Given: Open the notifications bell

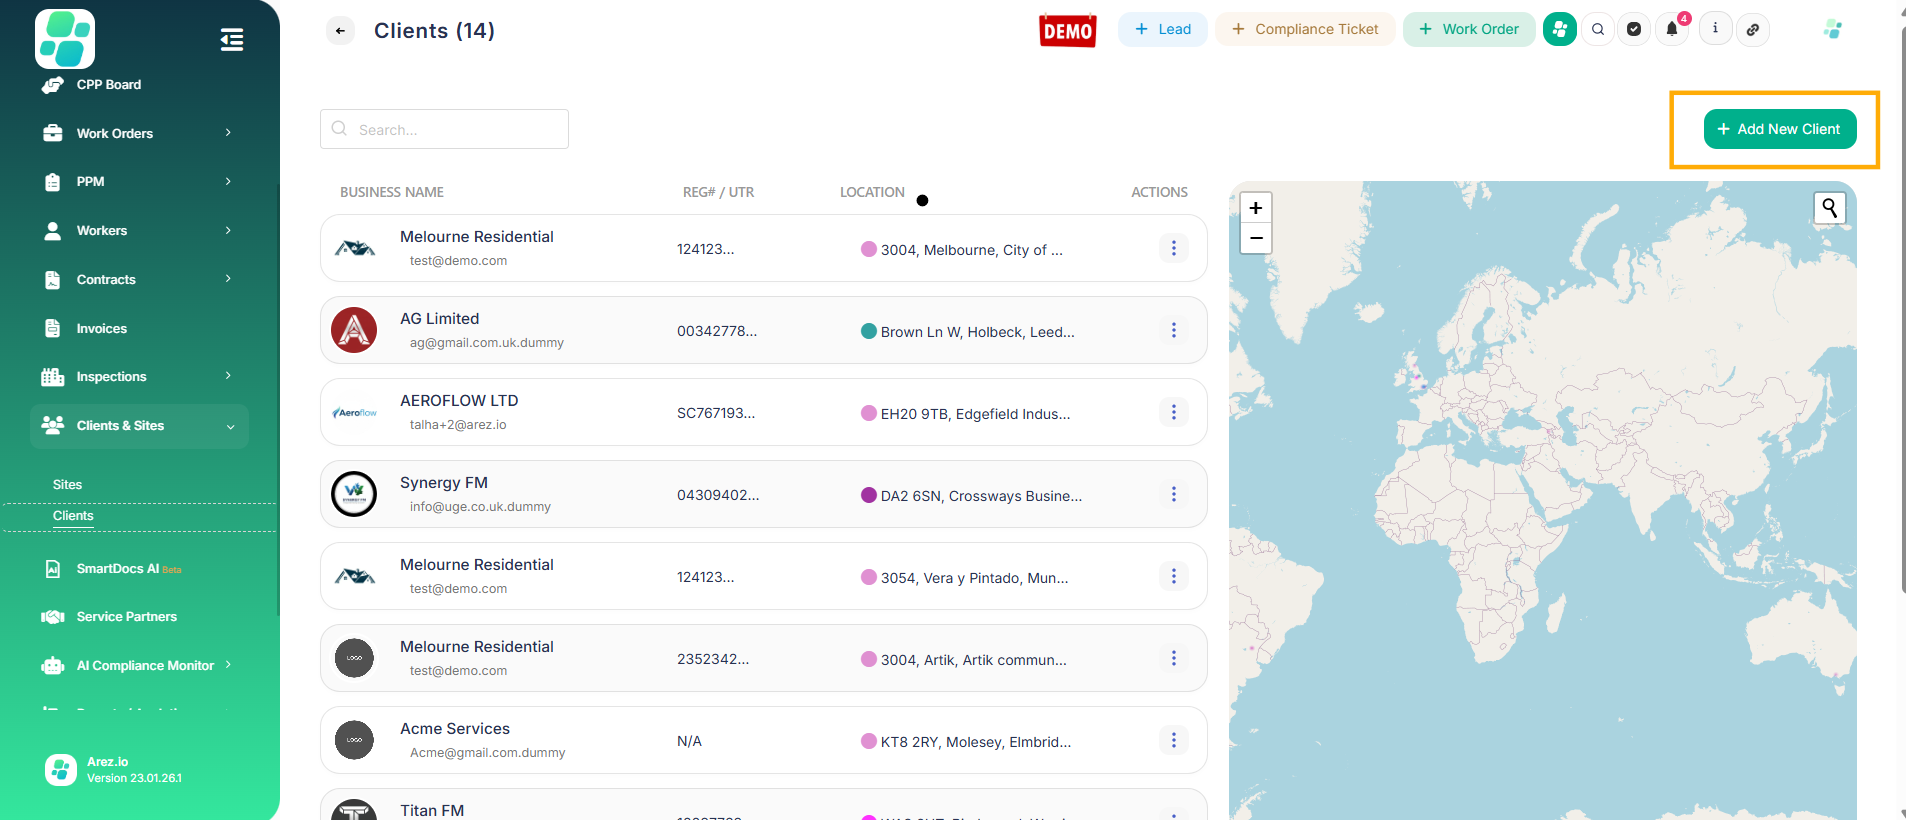Looking at the screenshot, I should 1671,29.
